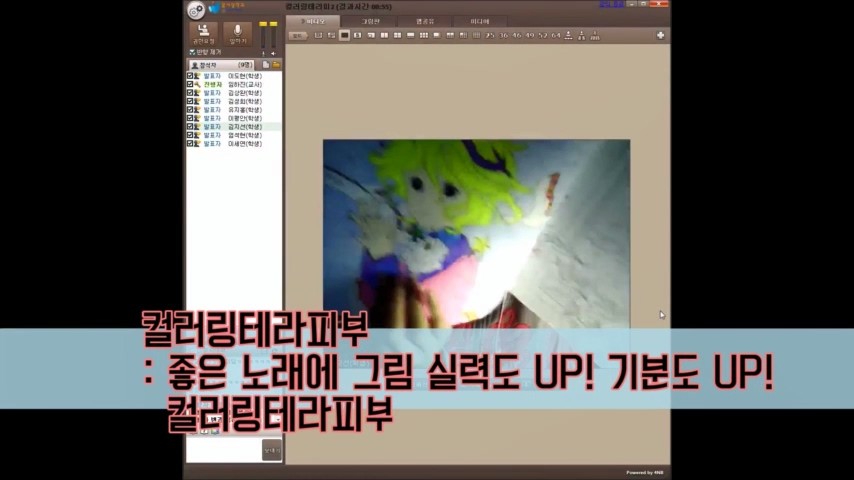Select the 참석자 (9명) attendee tab

(221, 65)
